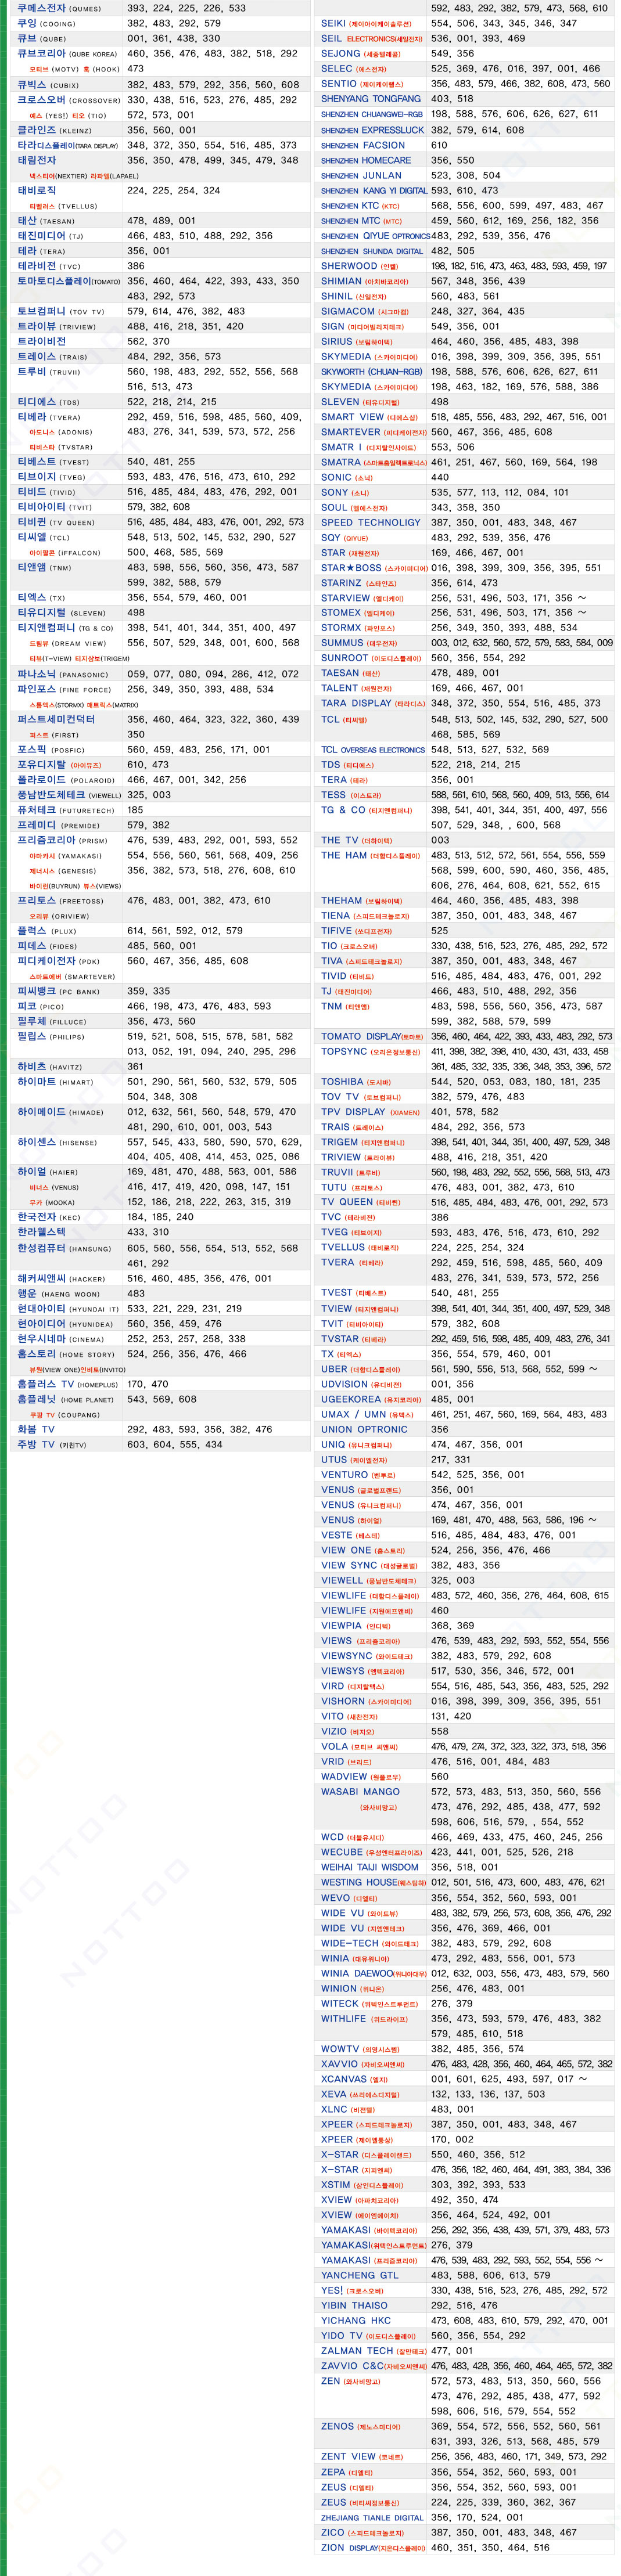Select the TOSHIBA (도시바) entry
The image size is (621, 2576).
355,1081
